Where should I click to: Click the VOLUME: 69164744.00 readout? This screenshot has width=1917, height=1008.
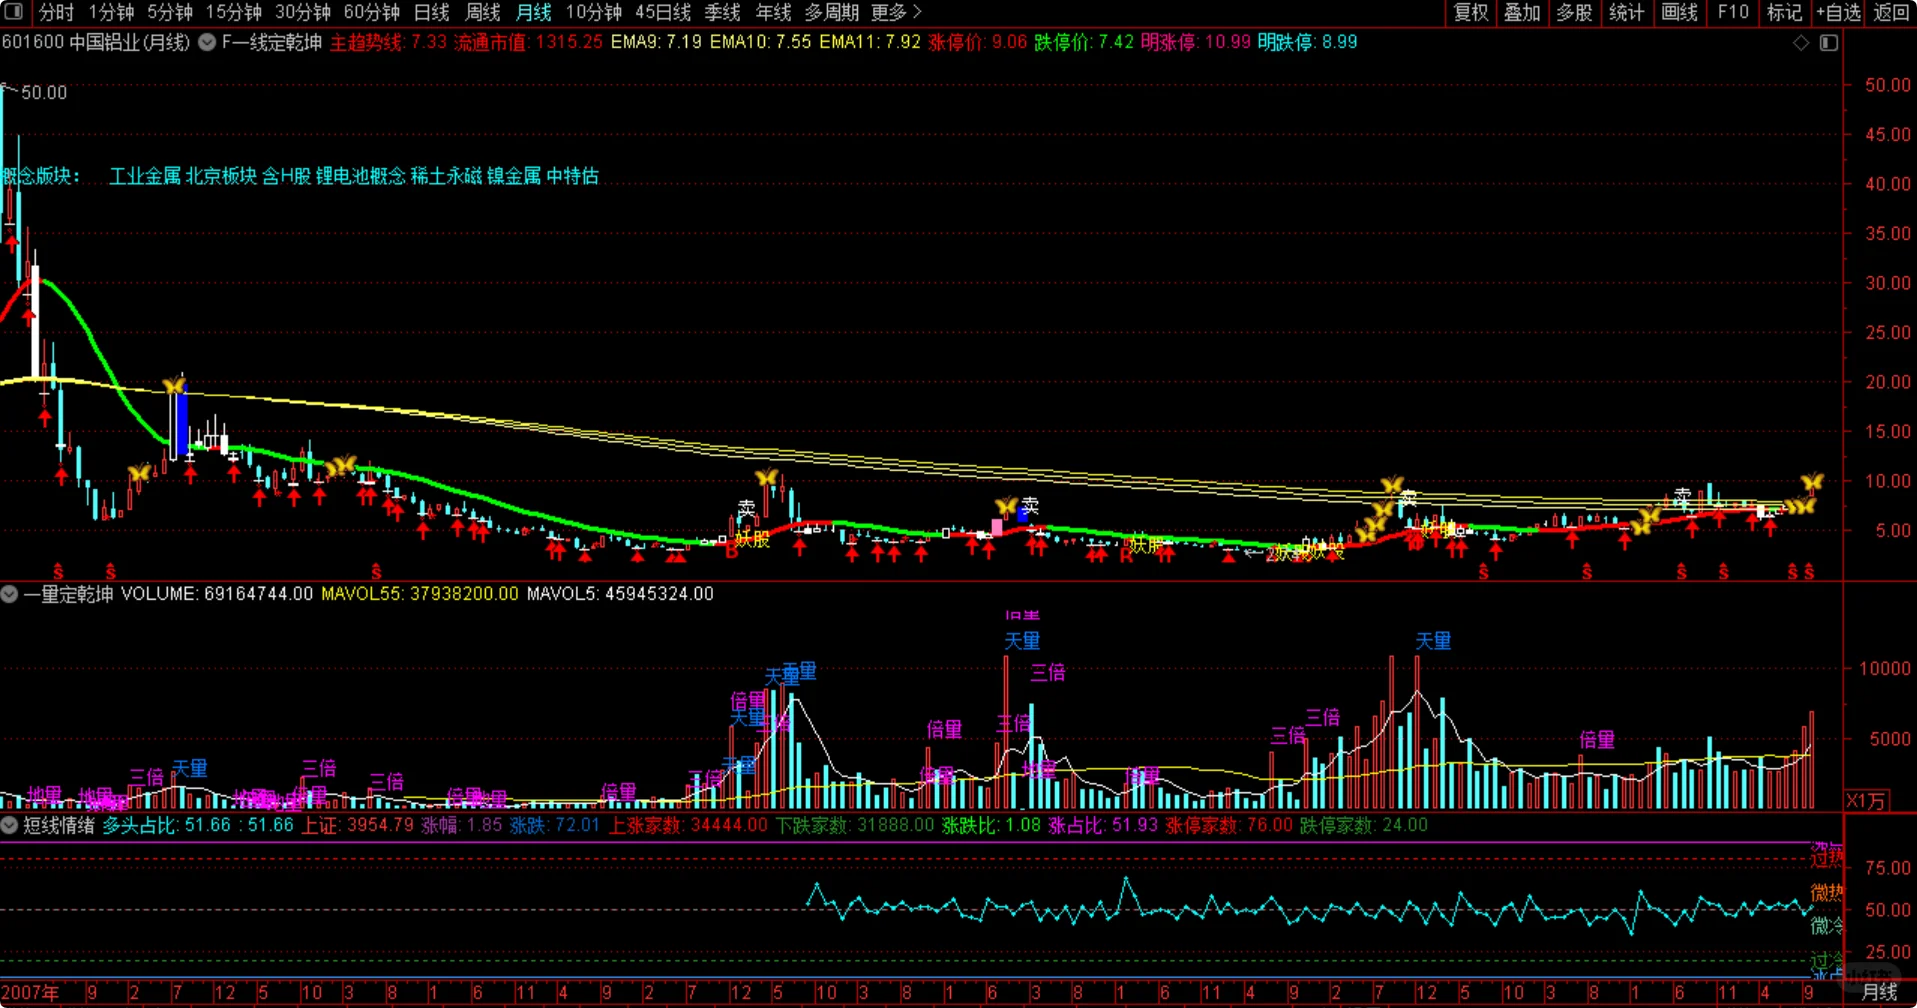pyautogui.click(x=217, y=594)
